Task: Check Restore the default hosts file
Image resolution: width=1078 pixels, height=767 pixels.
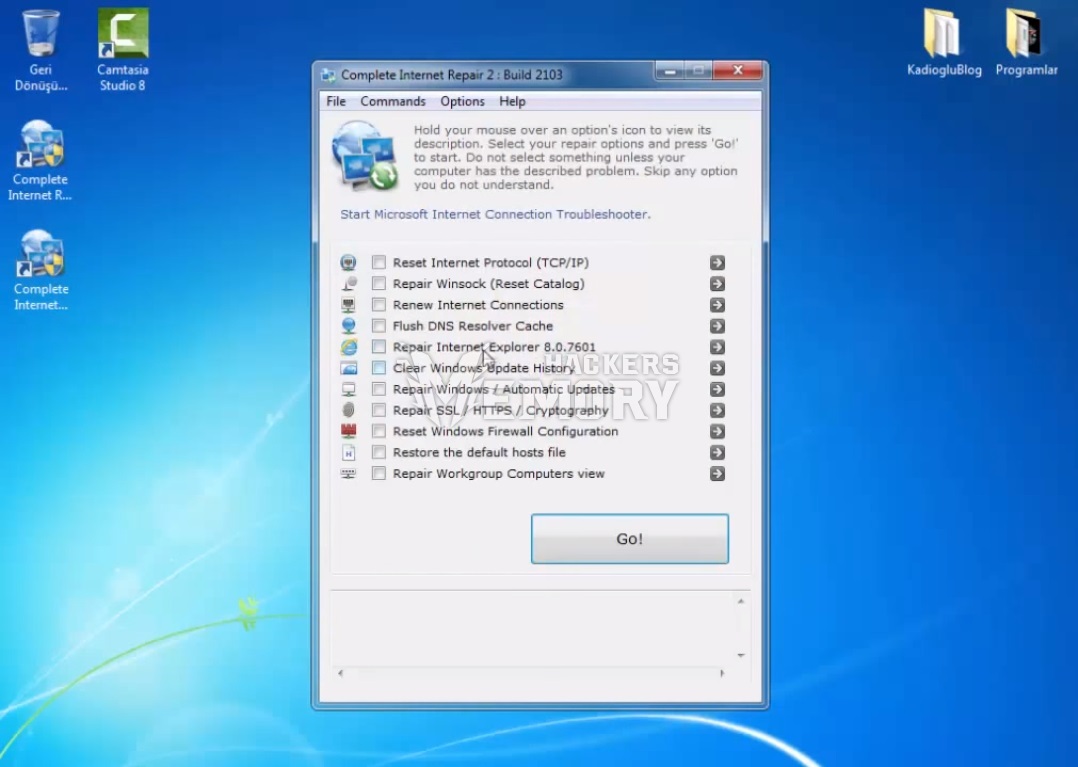Action: [379, 452]
